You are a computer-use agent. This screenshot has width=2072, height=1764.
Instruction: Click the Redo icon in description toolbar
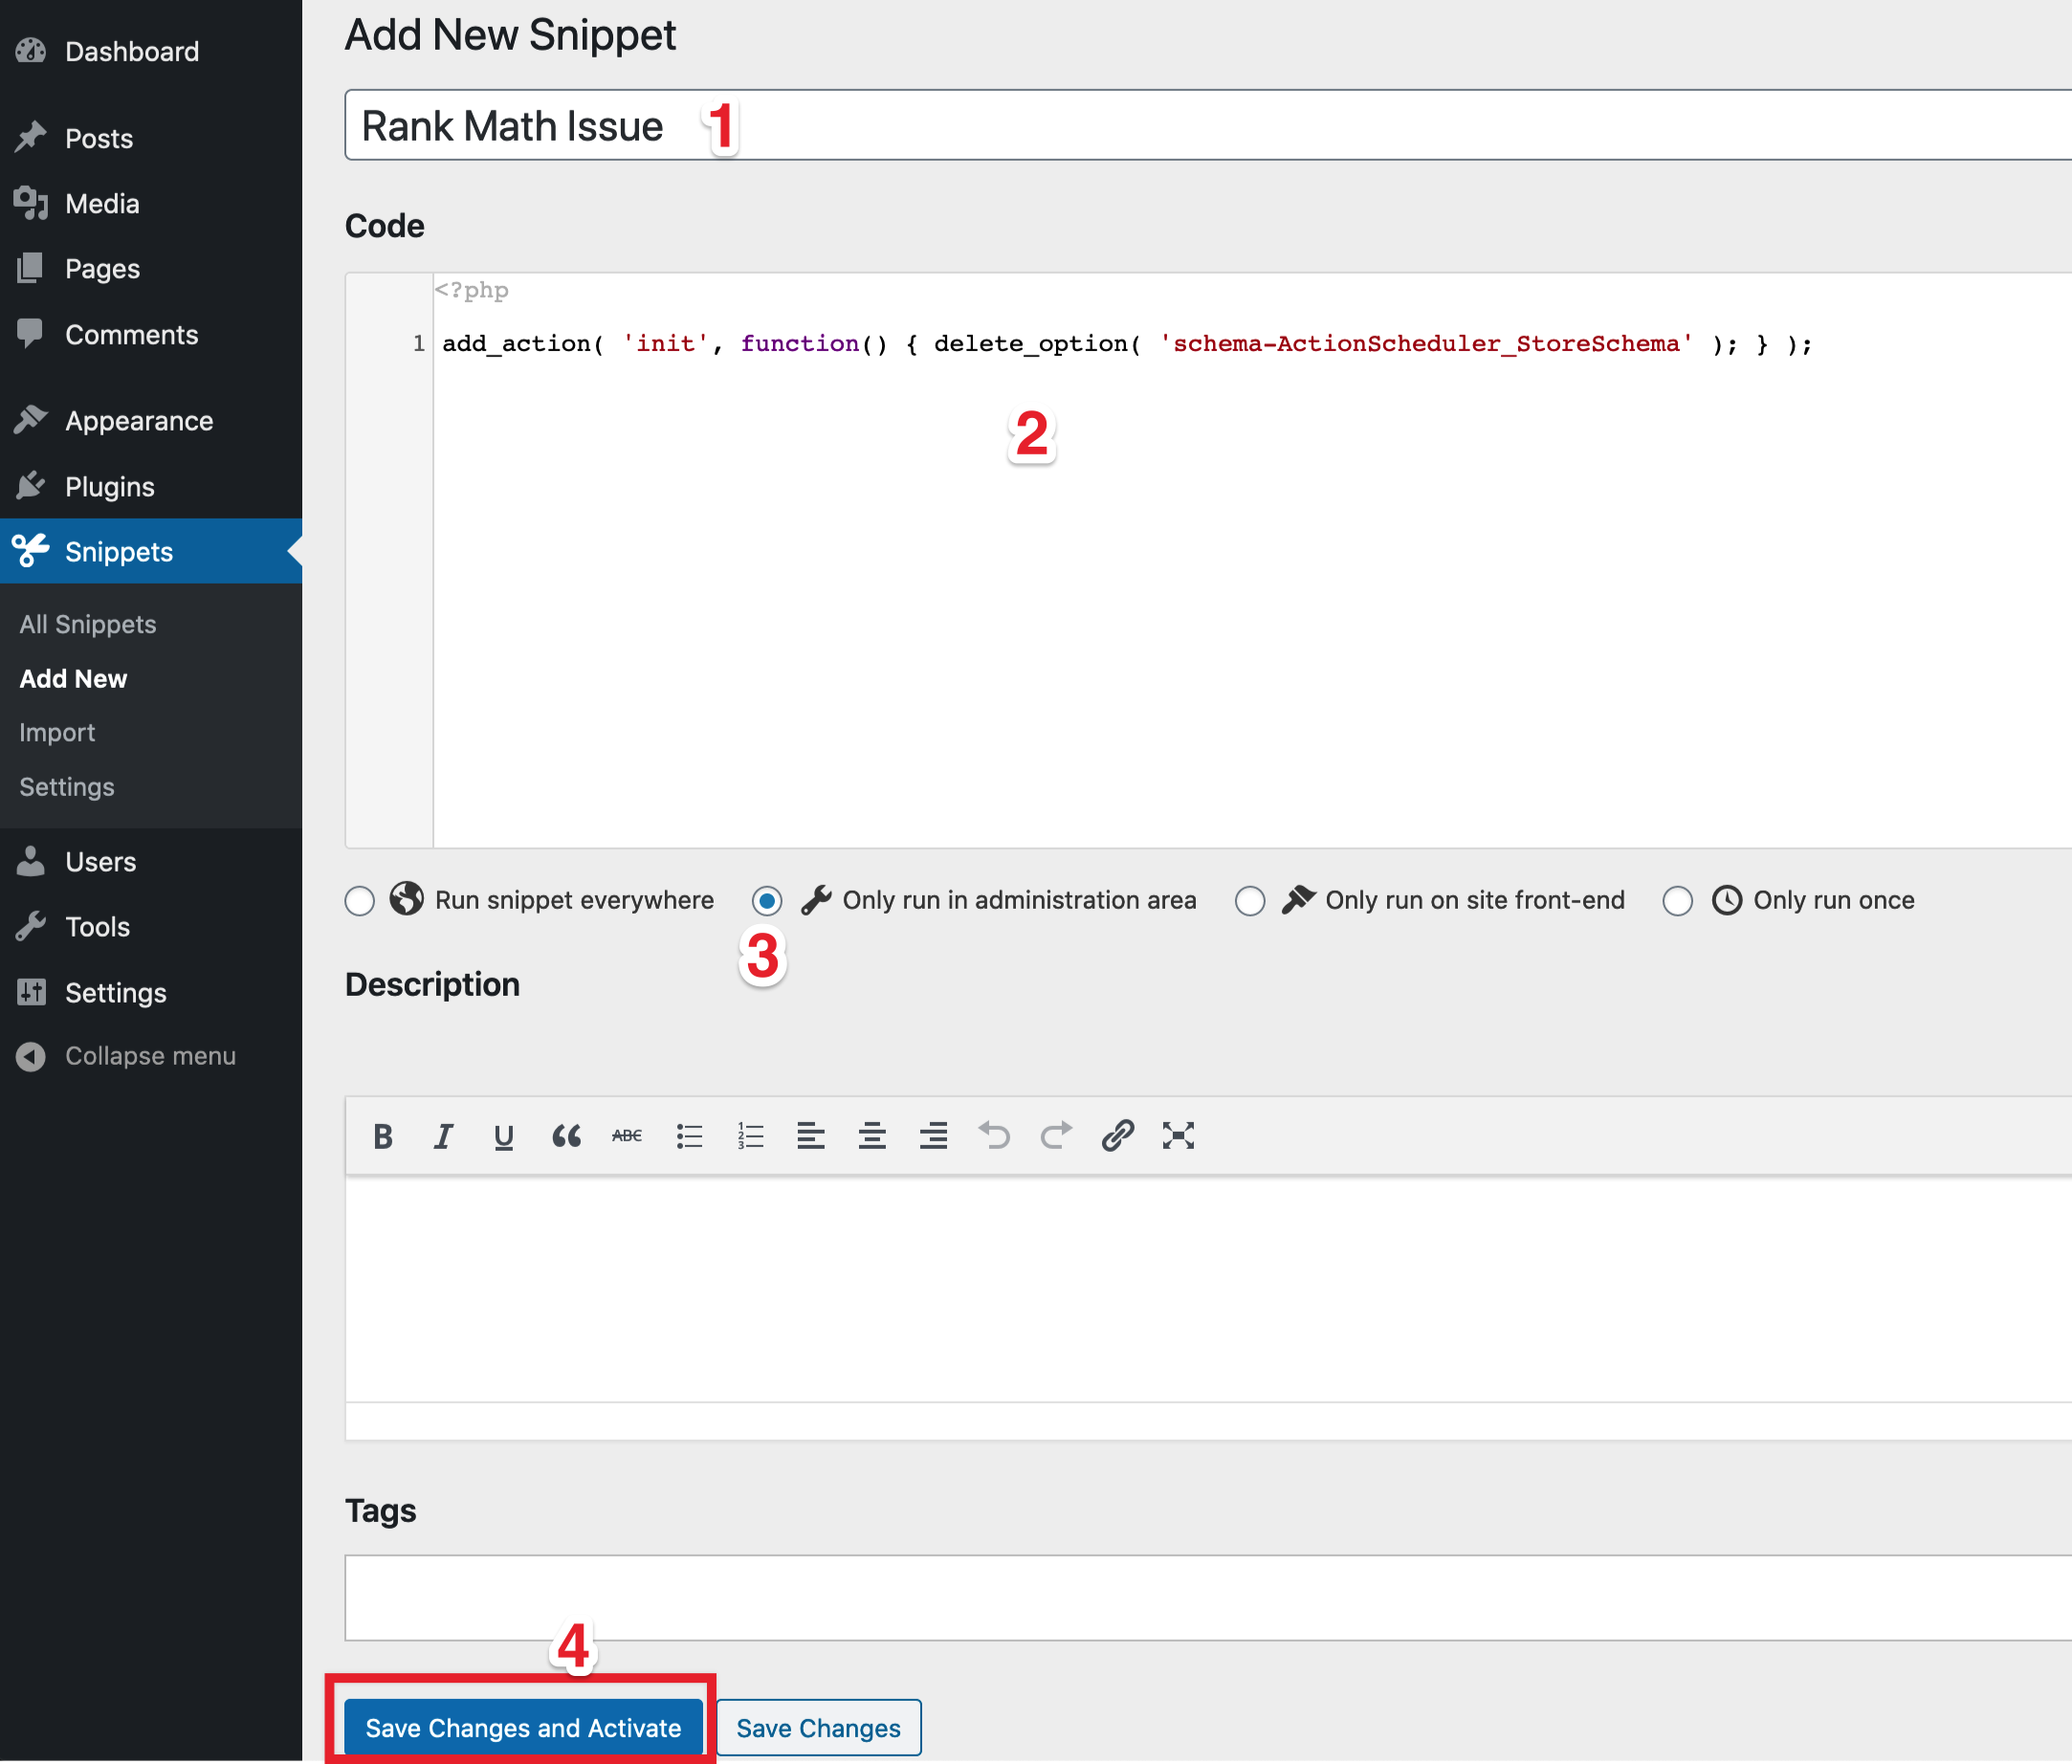1057,1136
